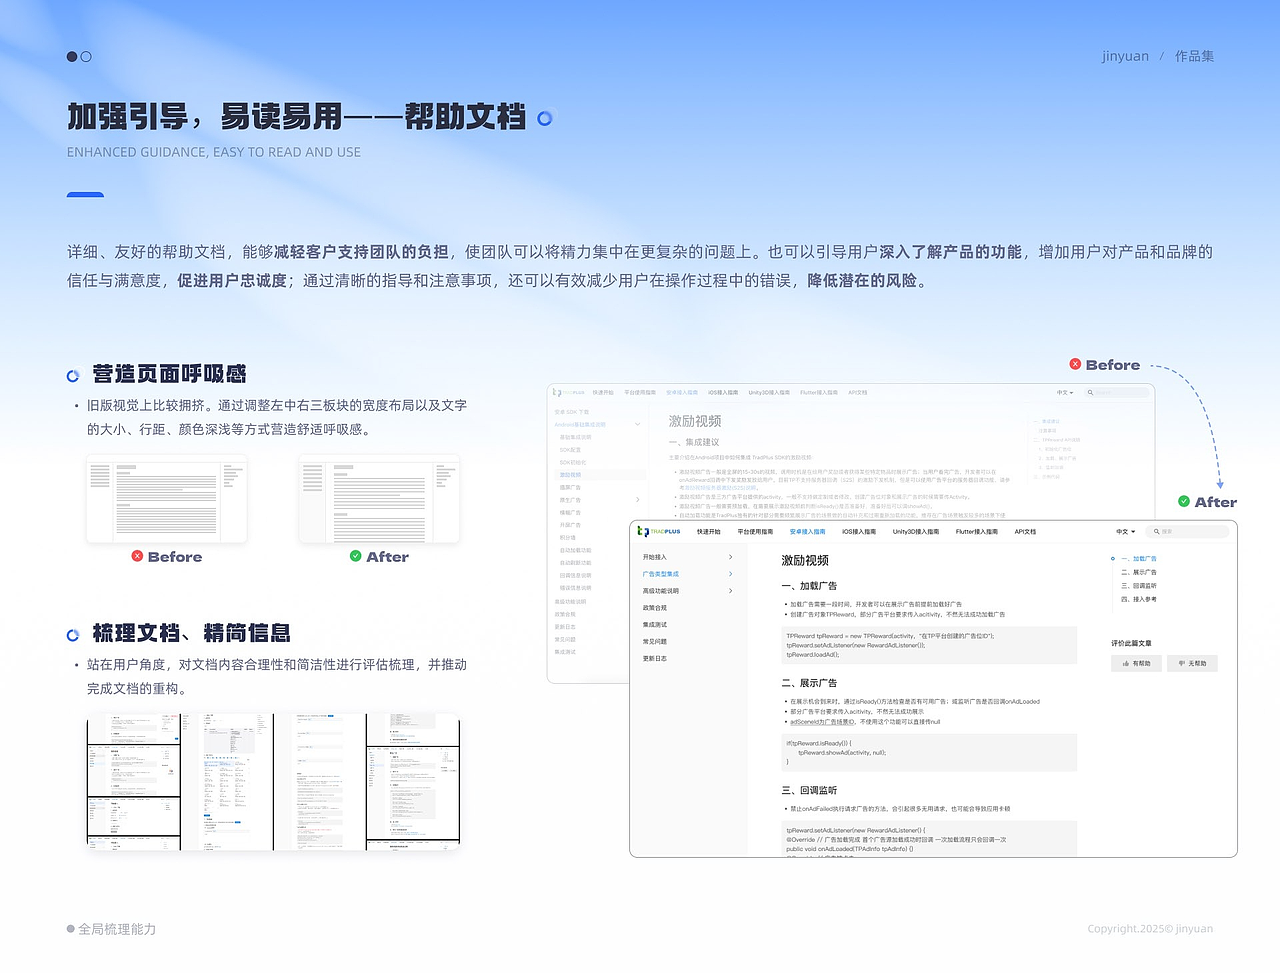
Task: Click the filled dark page indicator dot
Action: point(72,56)
